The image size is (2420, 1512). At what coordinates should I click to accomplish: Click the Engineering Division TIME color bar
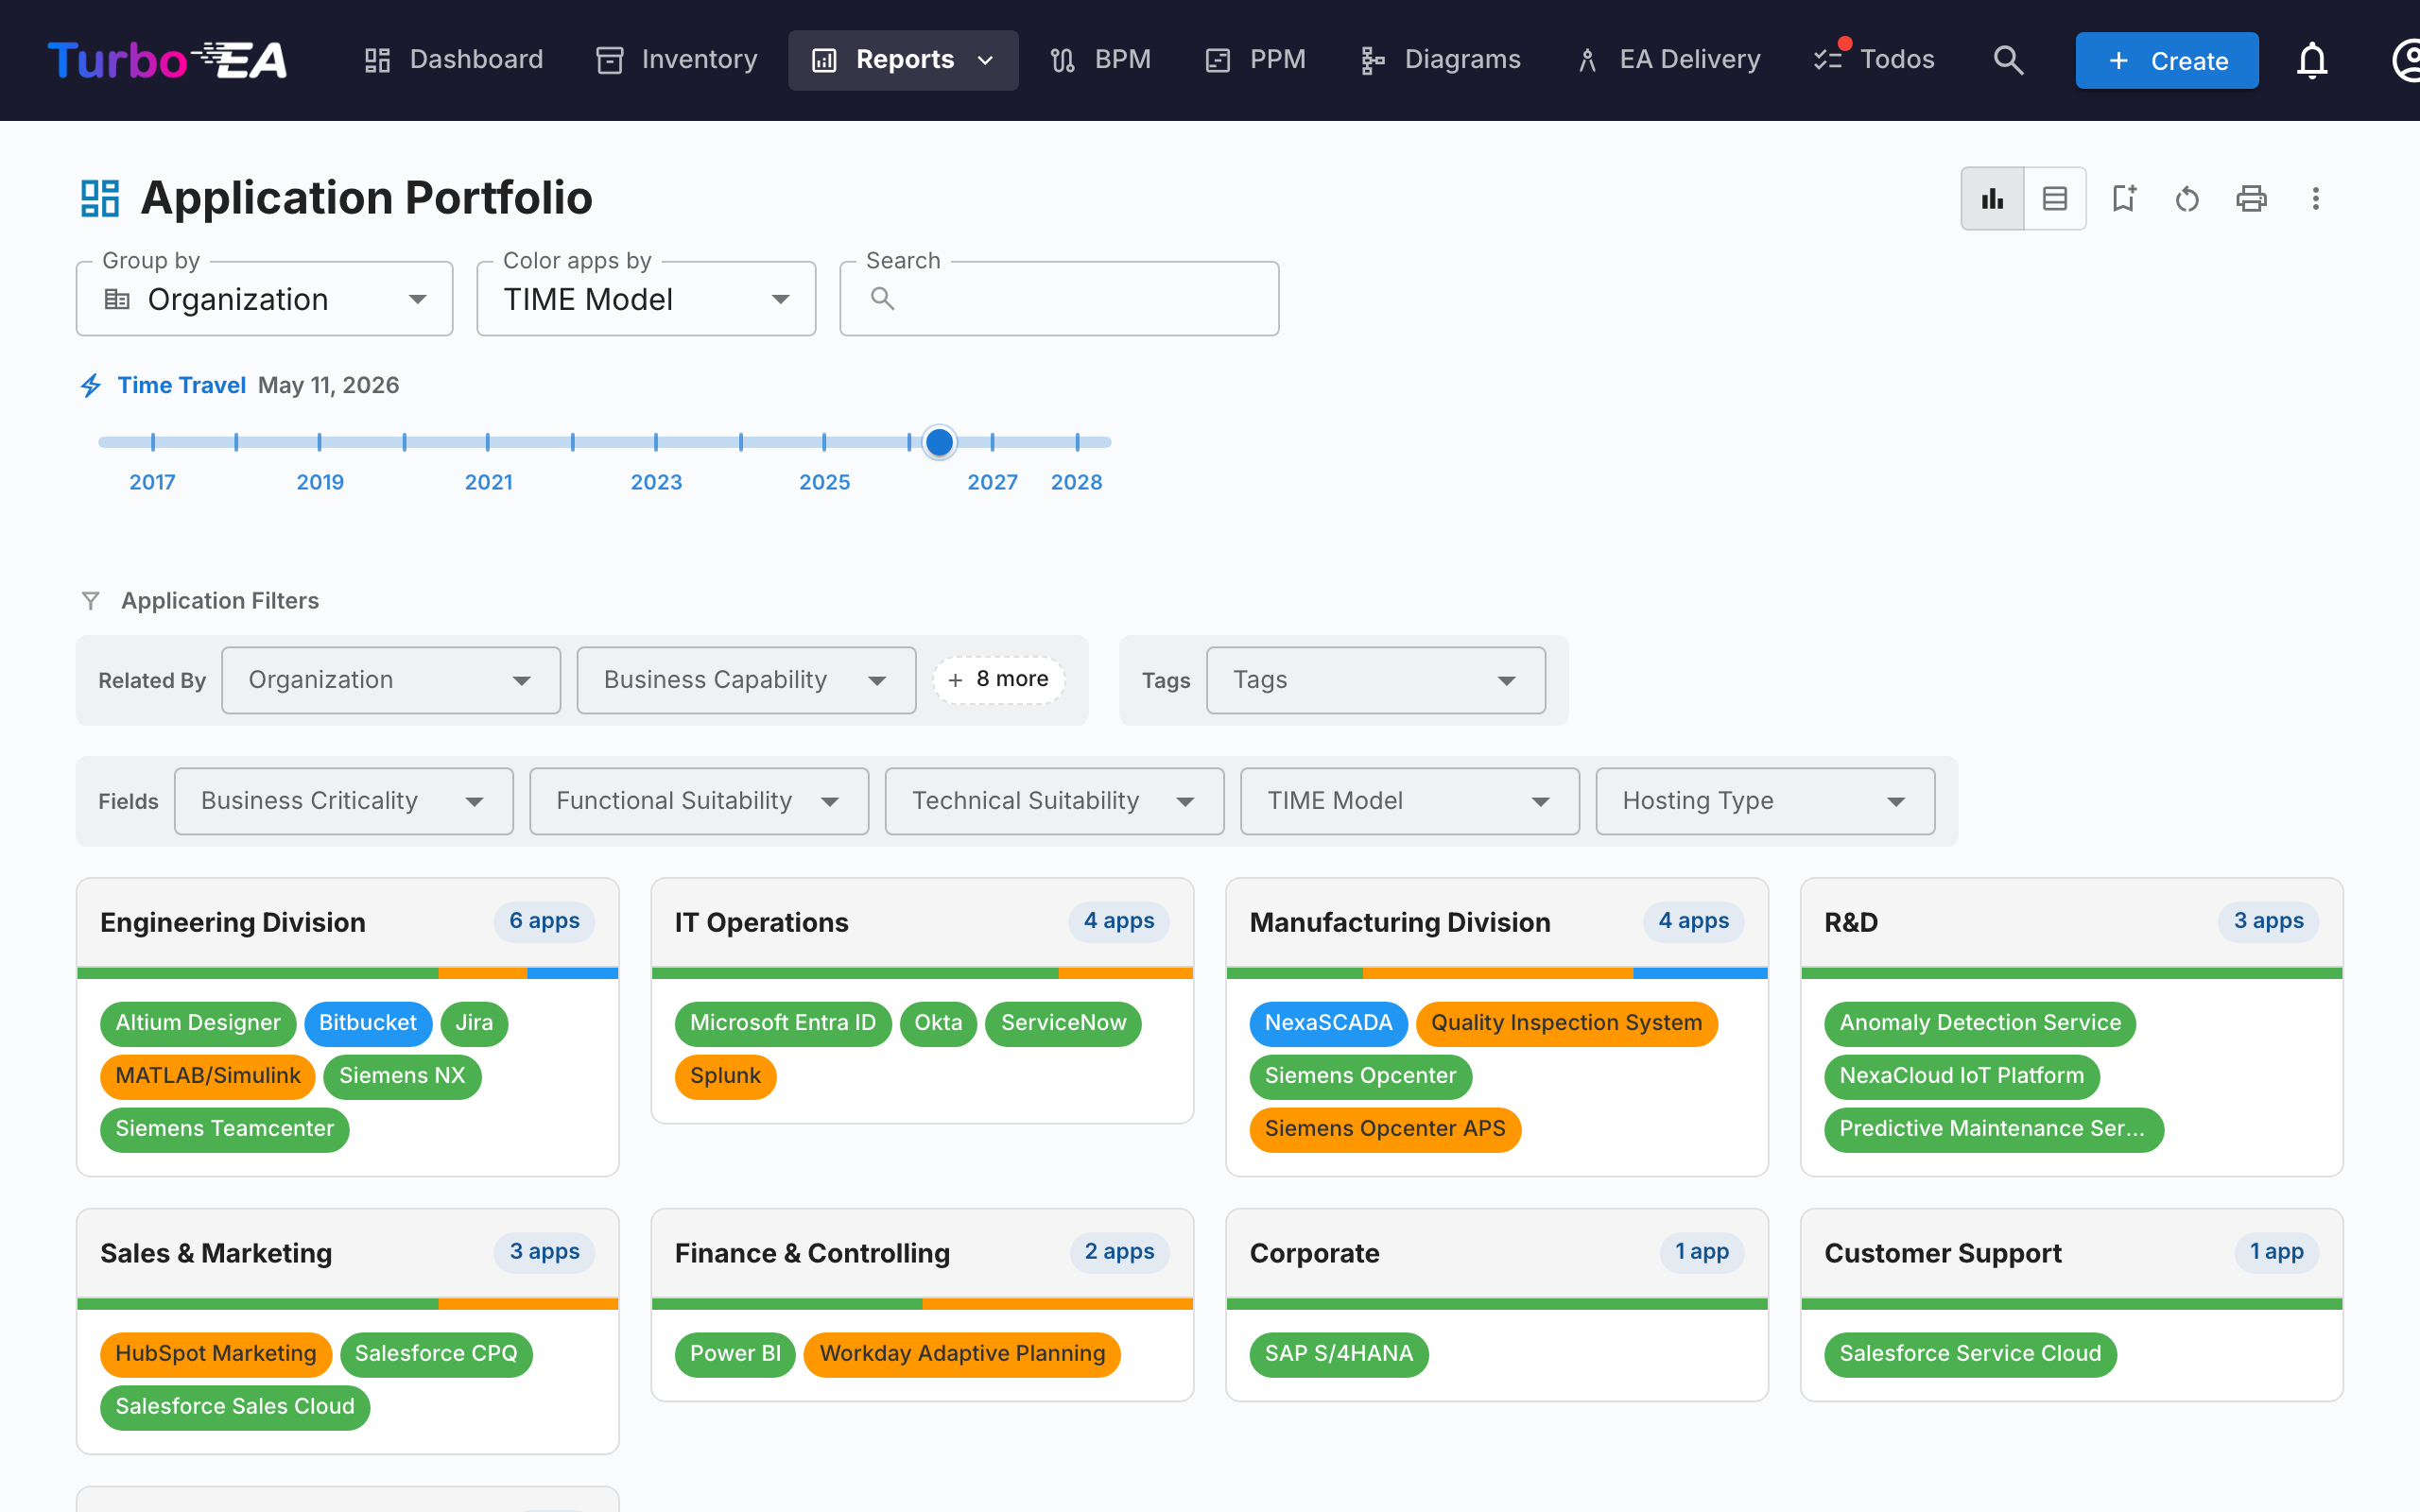coord(347,973)
